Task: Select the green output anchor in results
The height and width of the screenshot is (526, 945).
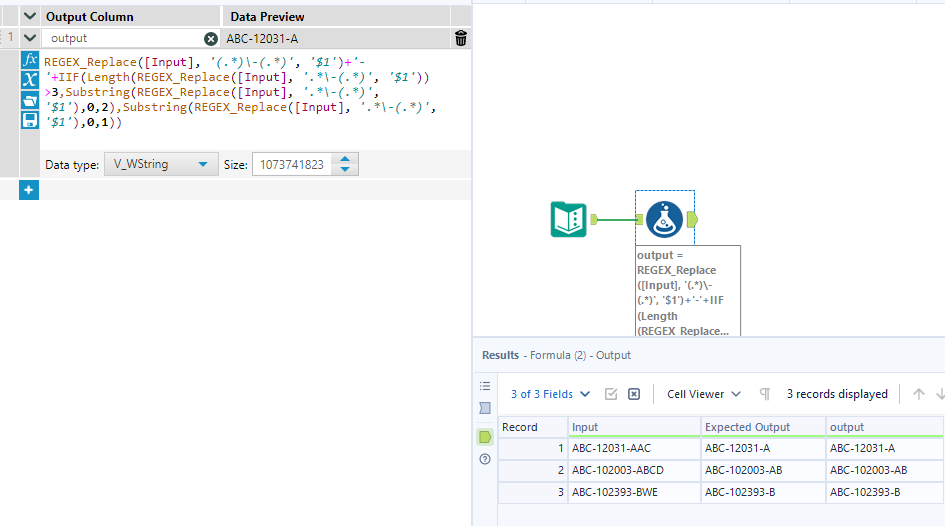Action: 485,437
